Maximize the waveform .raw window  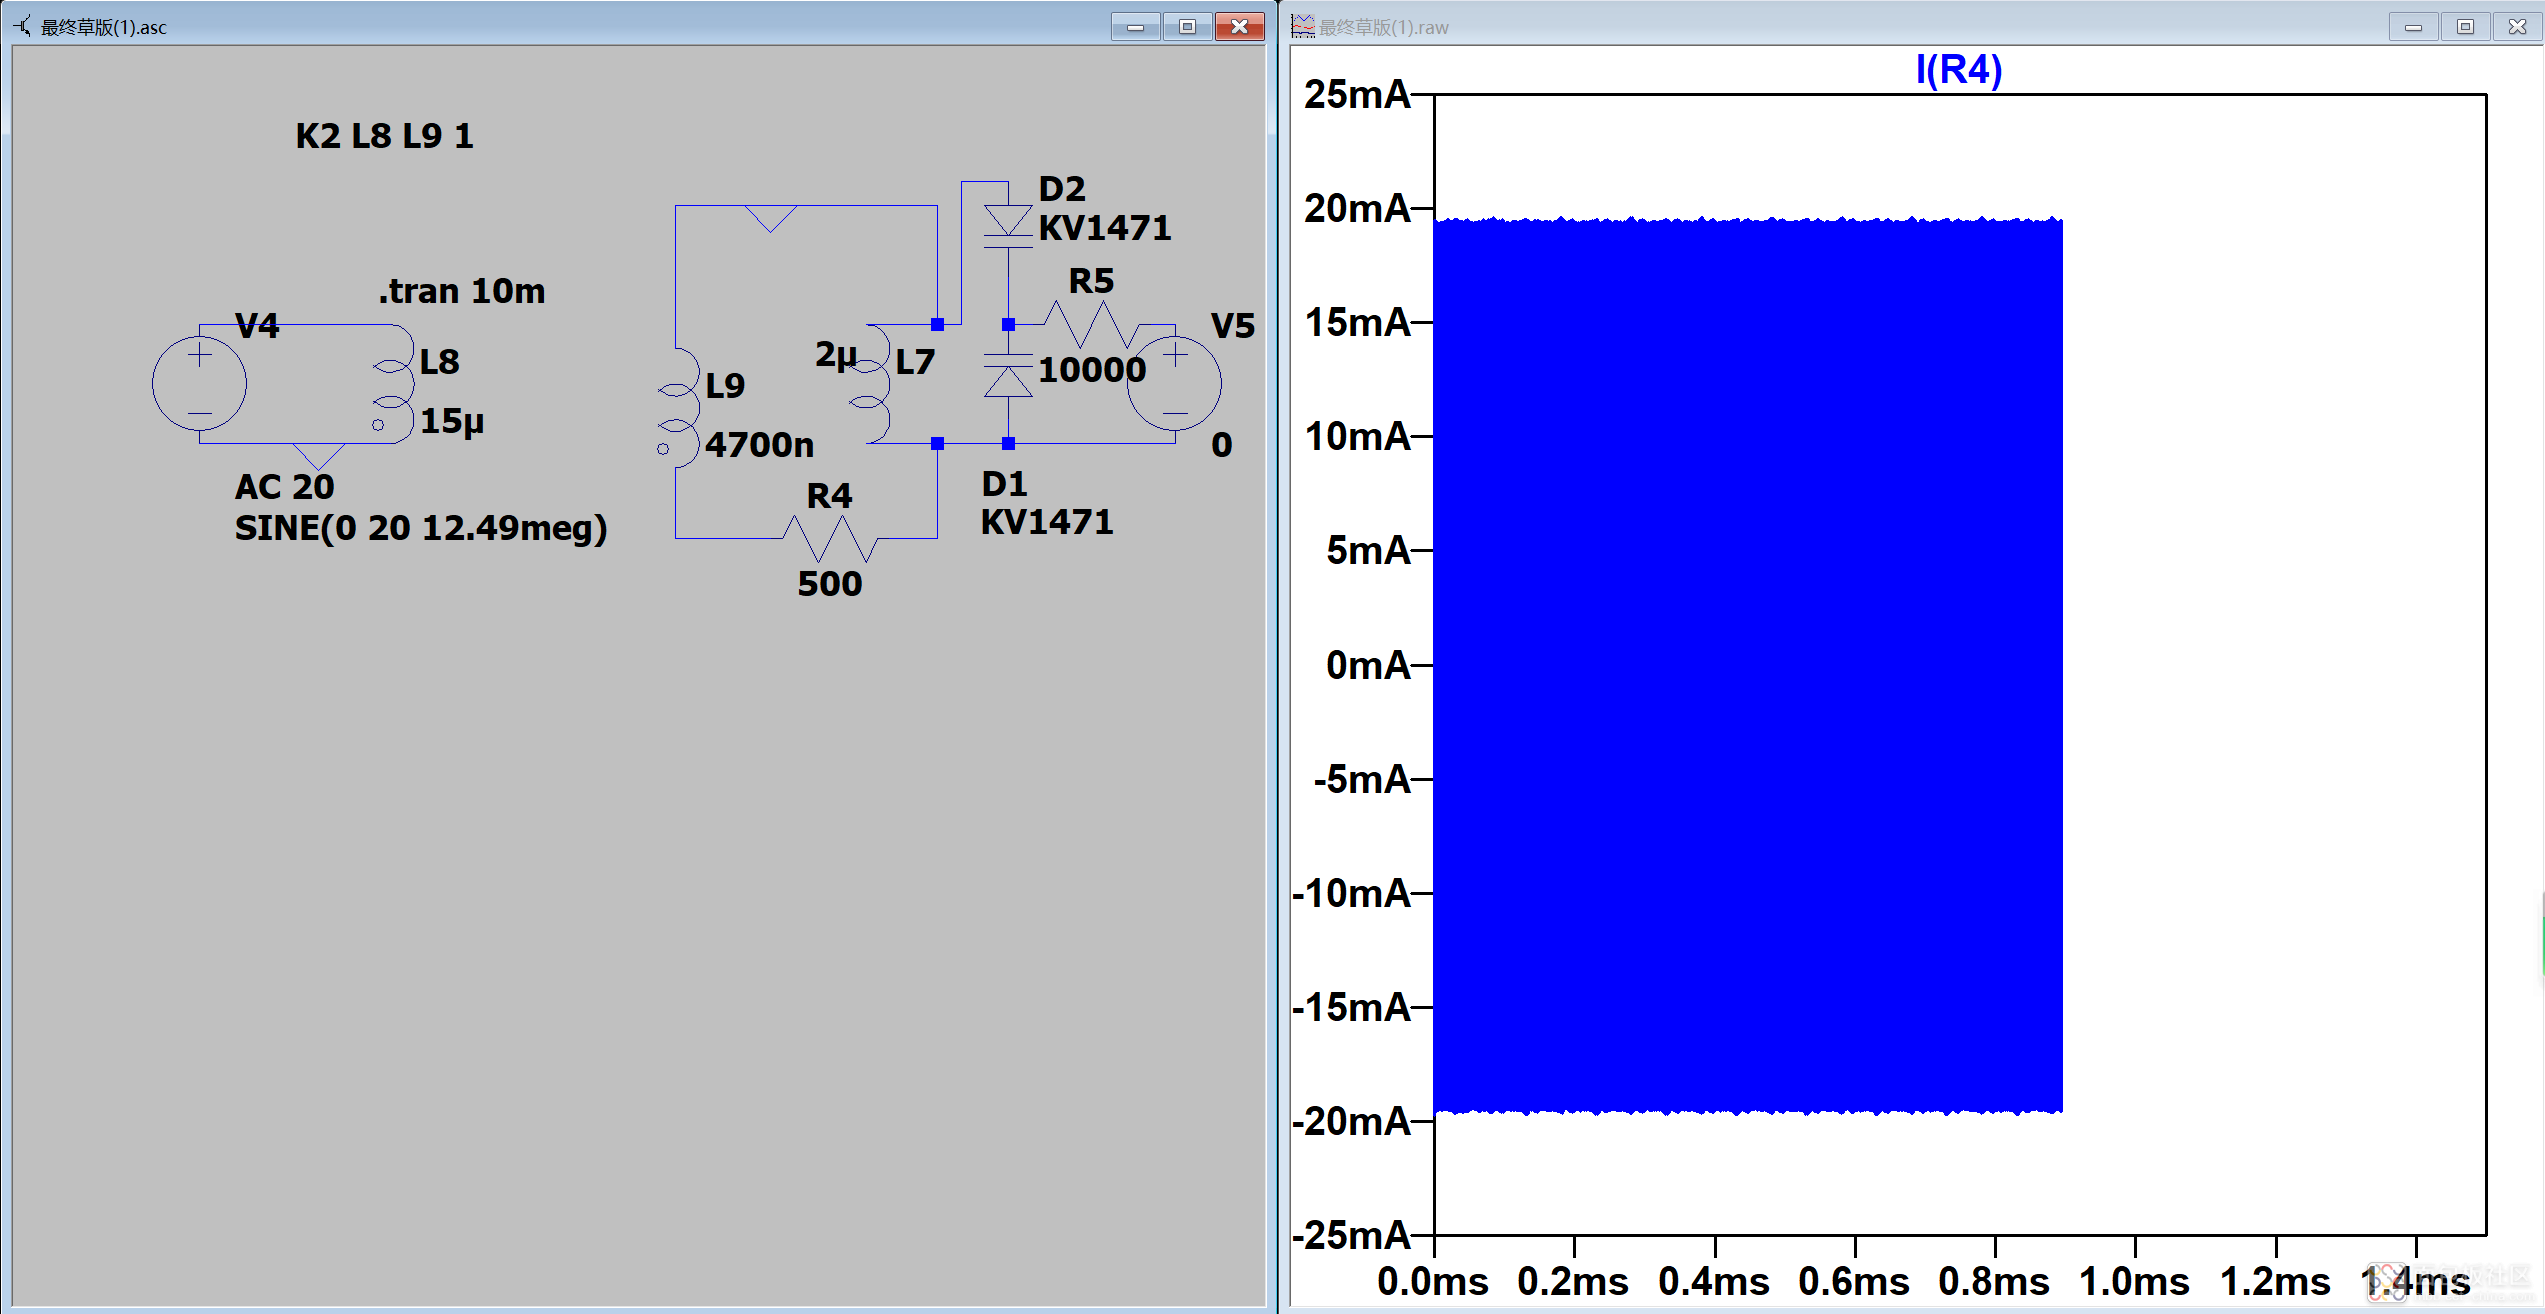2466,27
